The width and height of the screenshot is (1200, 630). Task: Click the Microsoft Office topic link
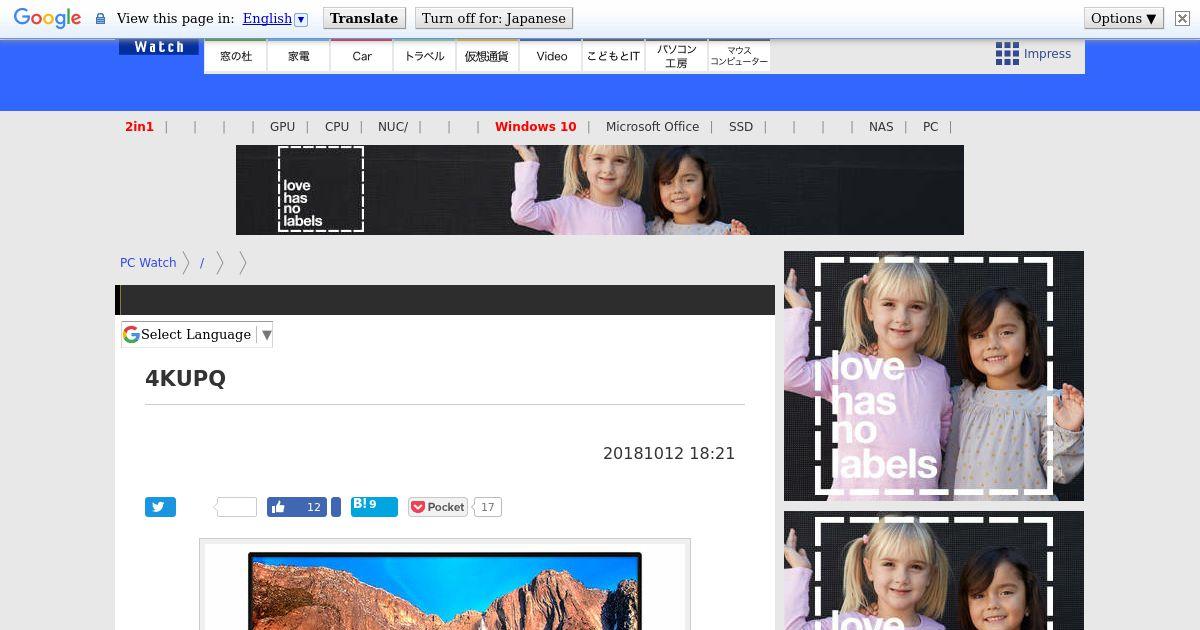652,127
